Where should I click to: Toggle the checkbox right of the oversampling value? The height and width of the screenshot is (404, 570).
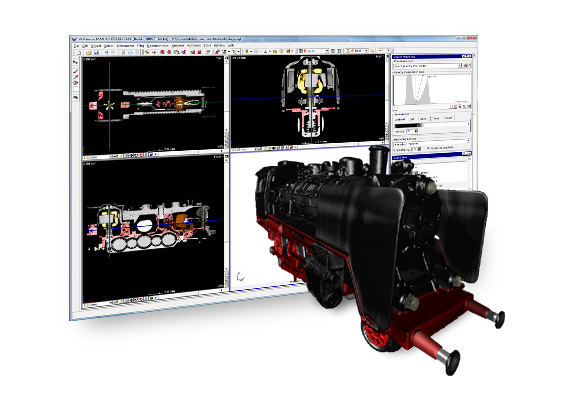[428, 148]
